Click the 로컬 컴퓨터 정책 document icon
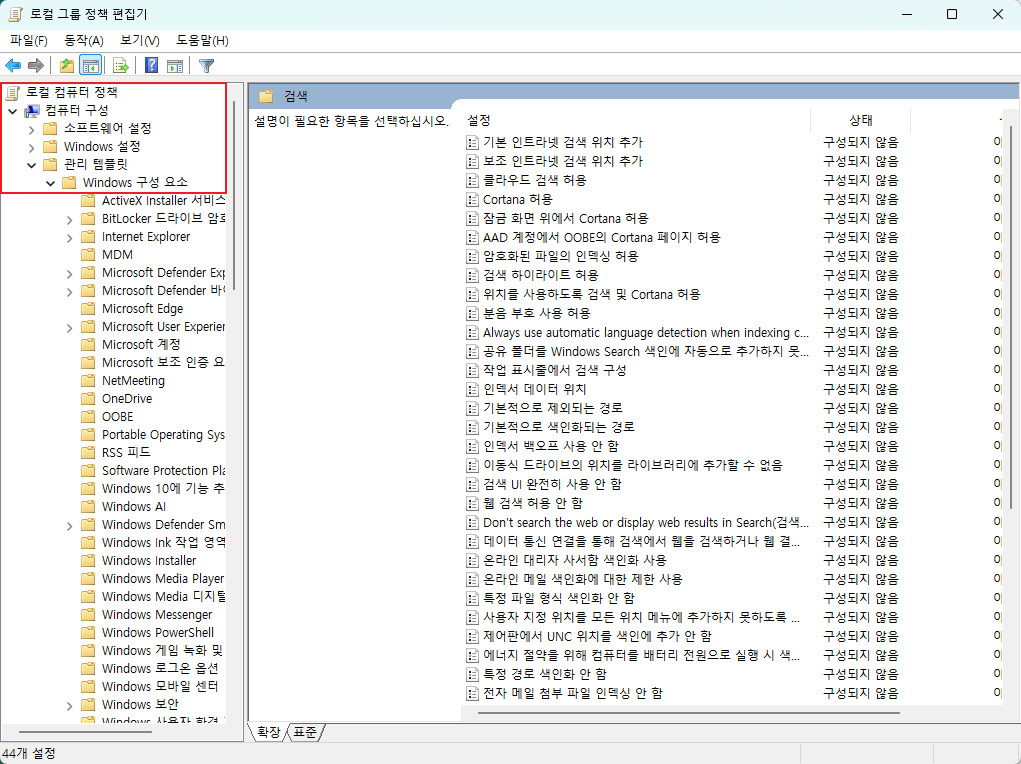This screenshot has height=764, width=1021. 12,92
